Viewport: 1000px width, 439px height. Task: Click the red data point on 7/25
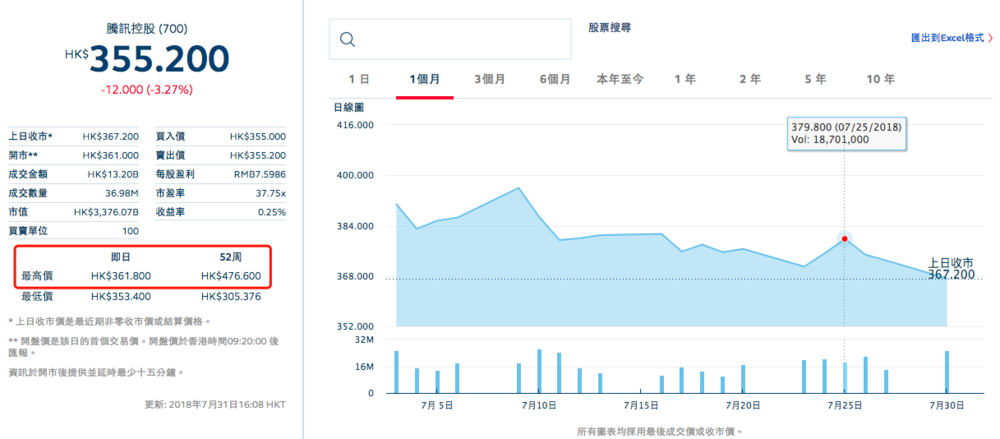coord(844,239)
